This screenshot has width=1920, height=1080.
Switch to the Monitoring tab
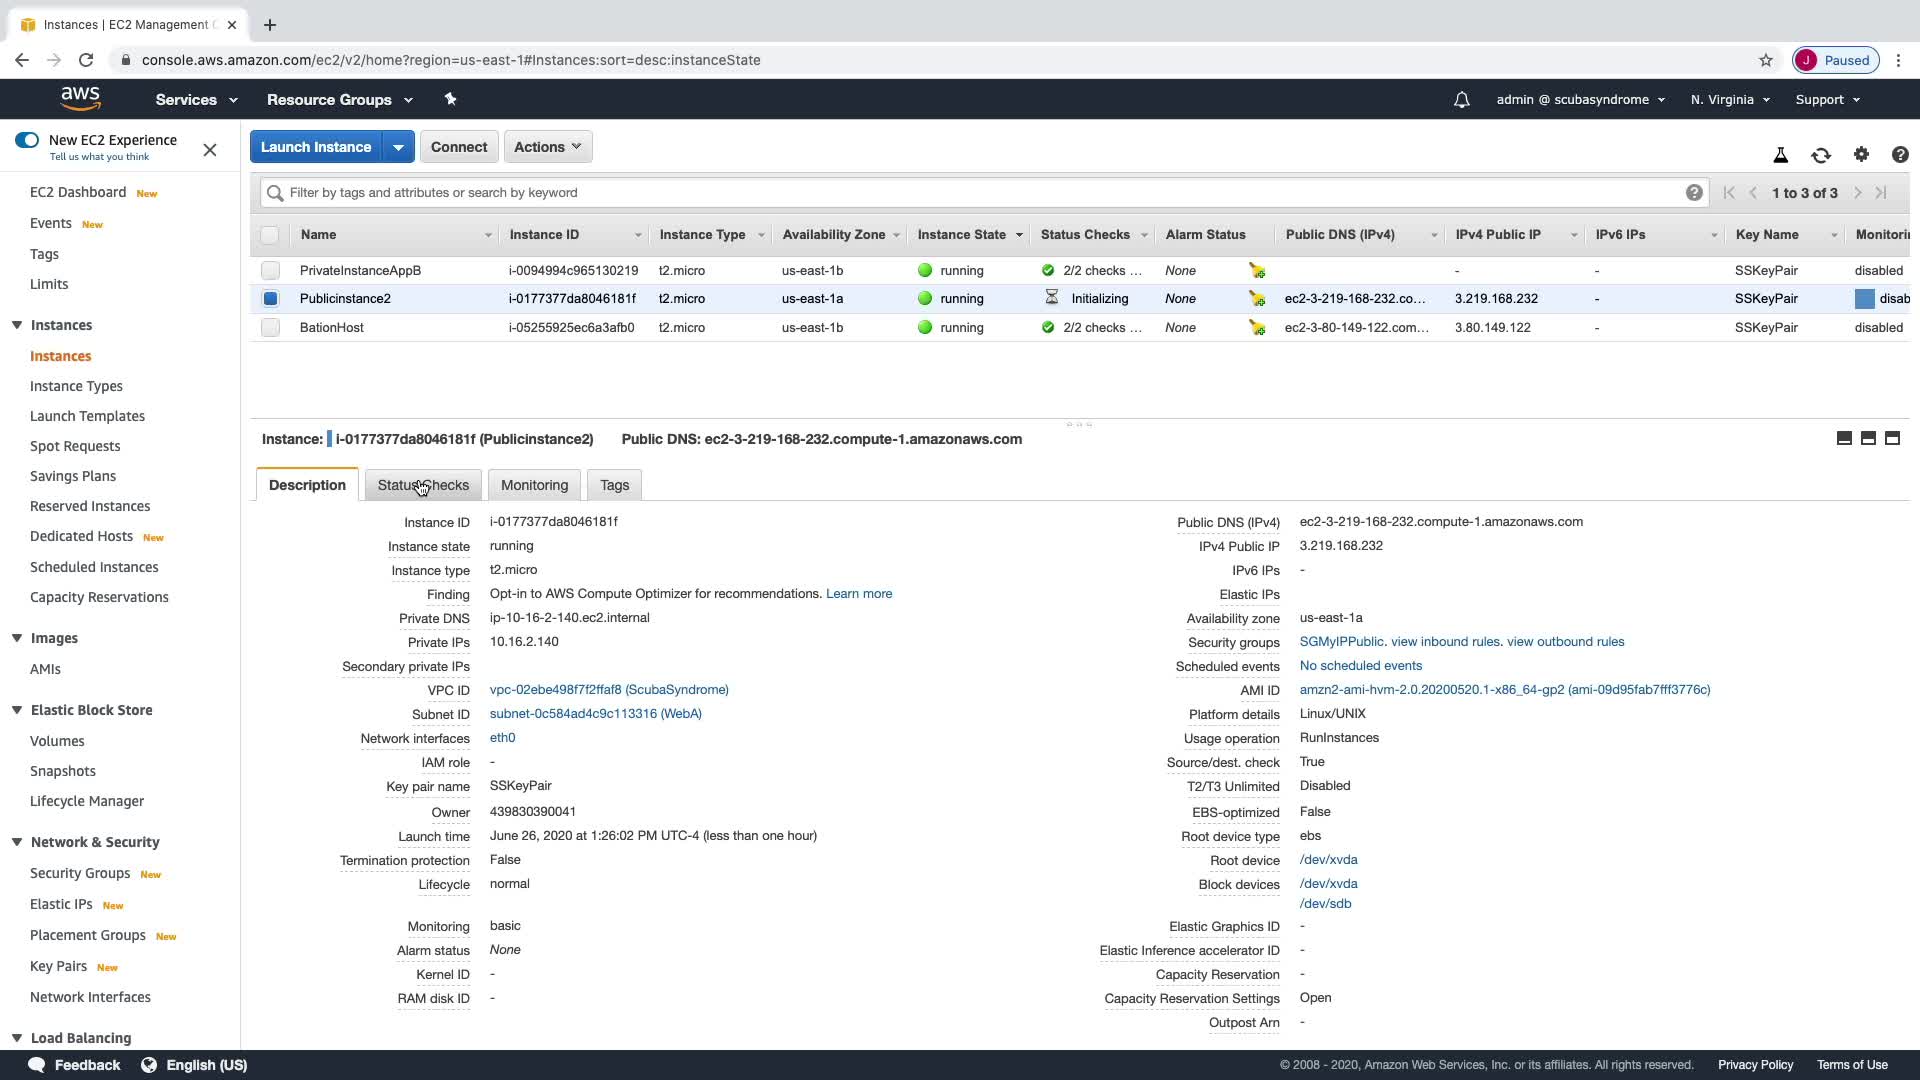[534, 485]
